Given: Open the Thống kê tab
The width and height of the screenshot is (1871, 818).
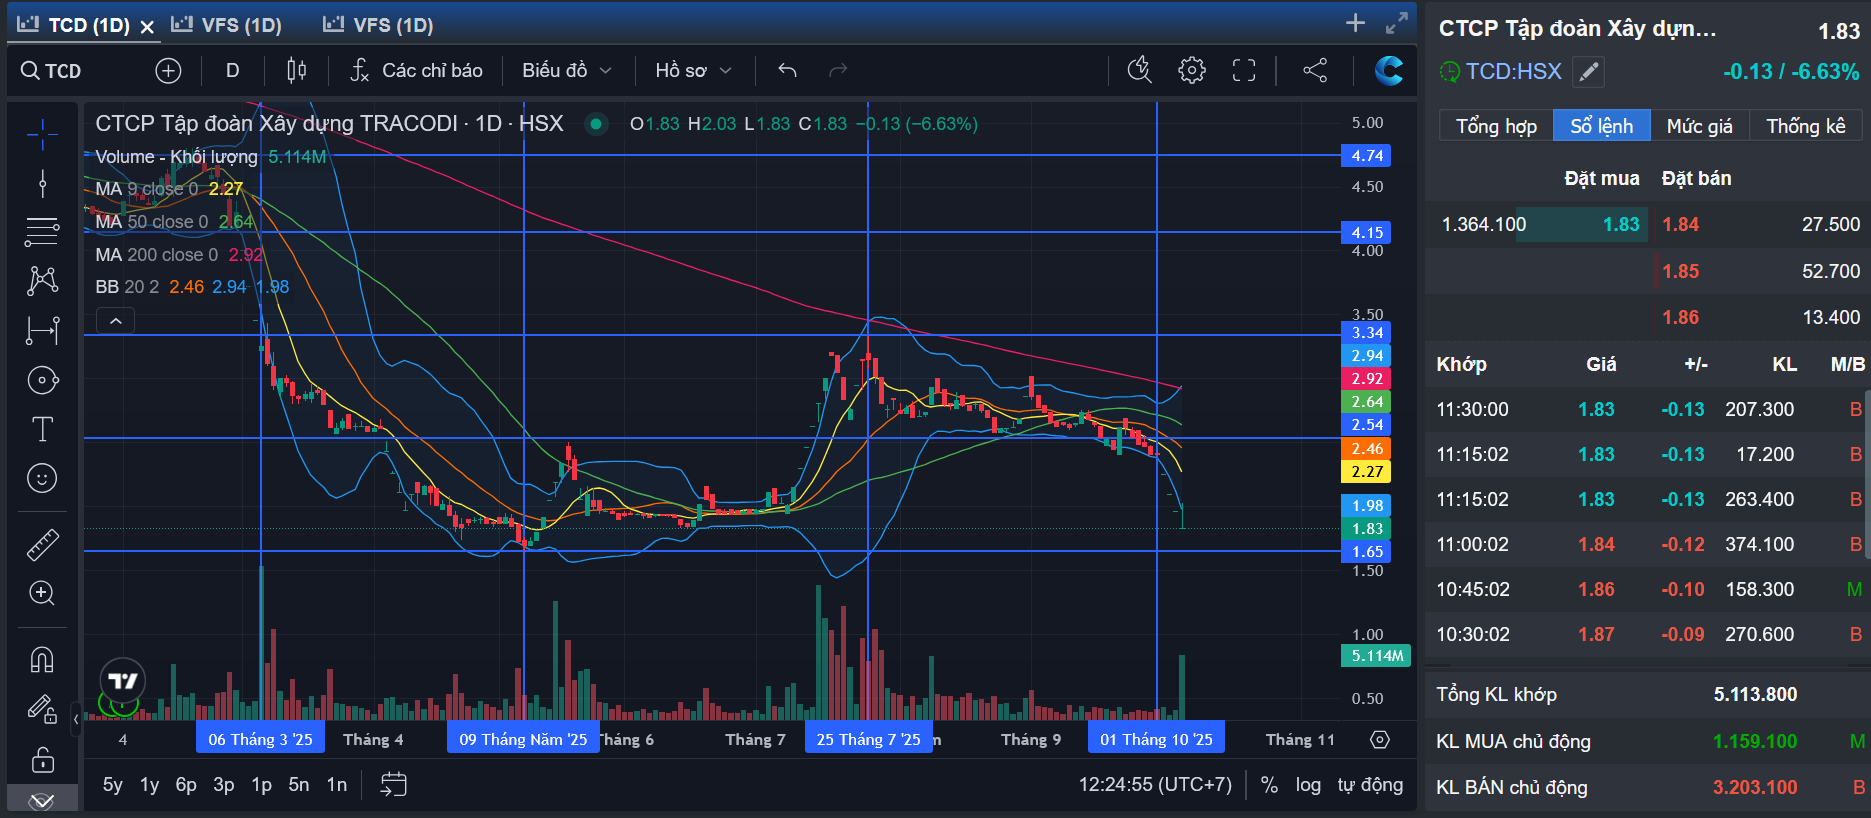Looking at the screenshot, I should (1805, 126).
